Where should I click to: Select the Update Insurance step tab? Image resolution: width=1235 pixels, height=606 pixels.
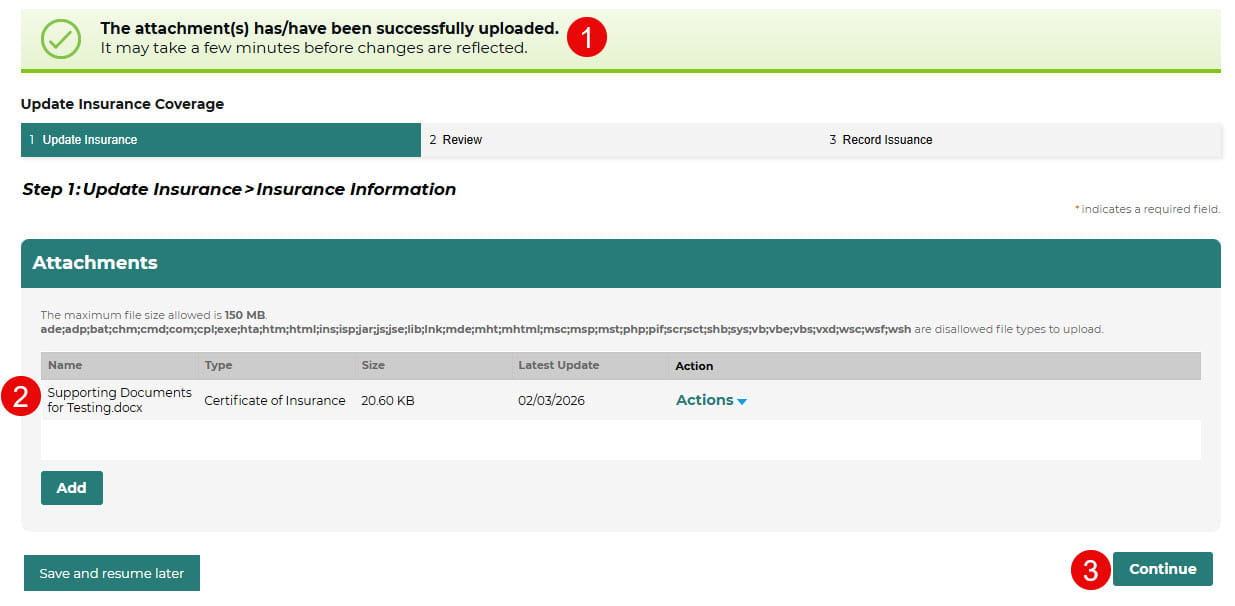pos(221,140)
